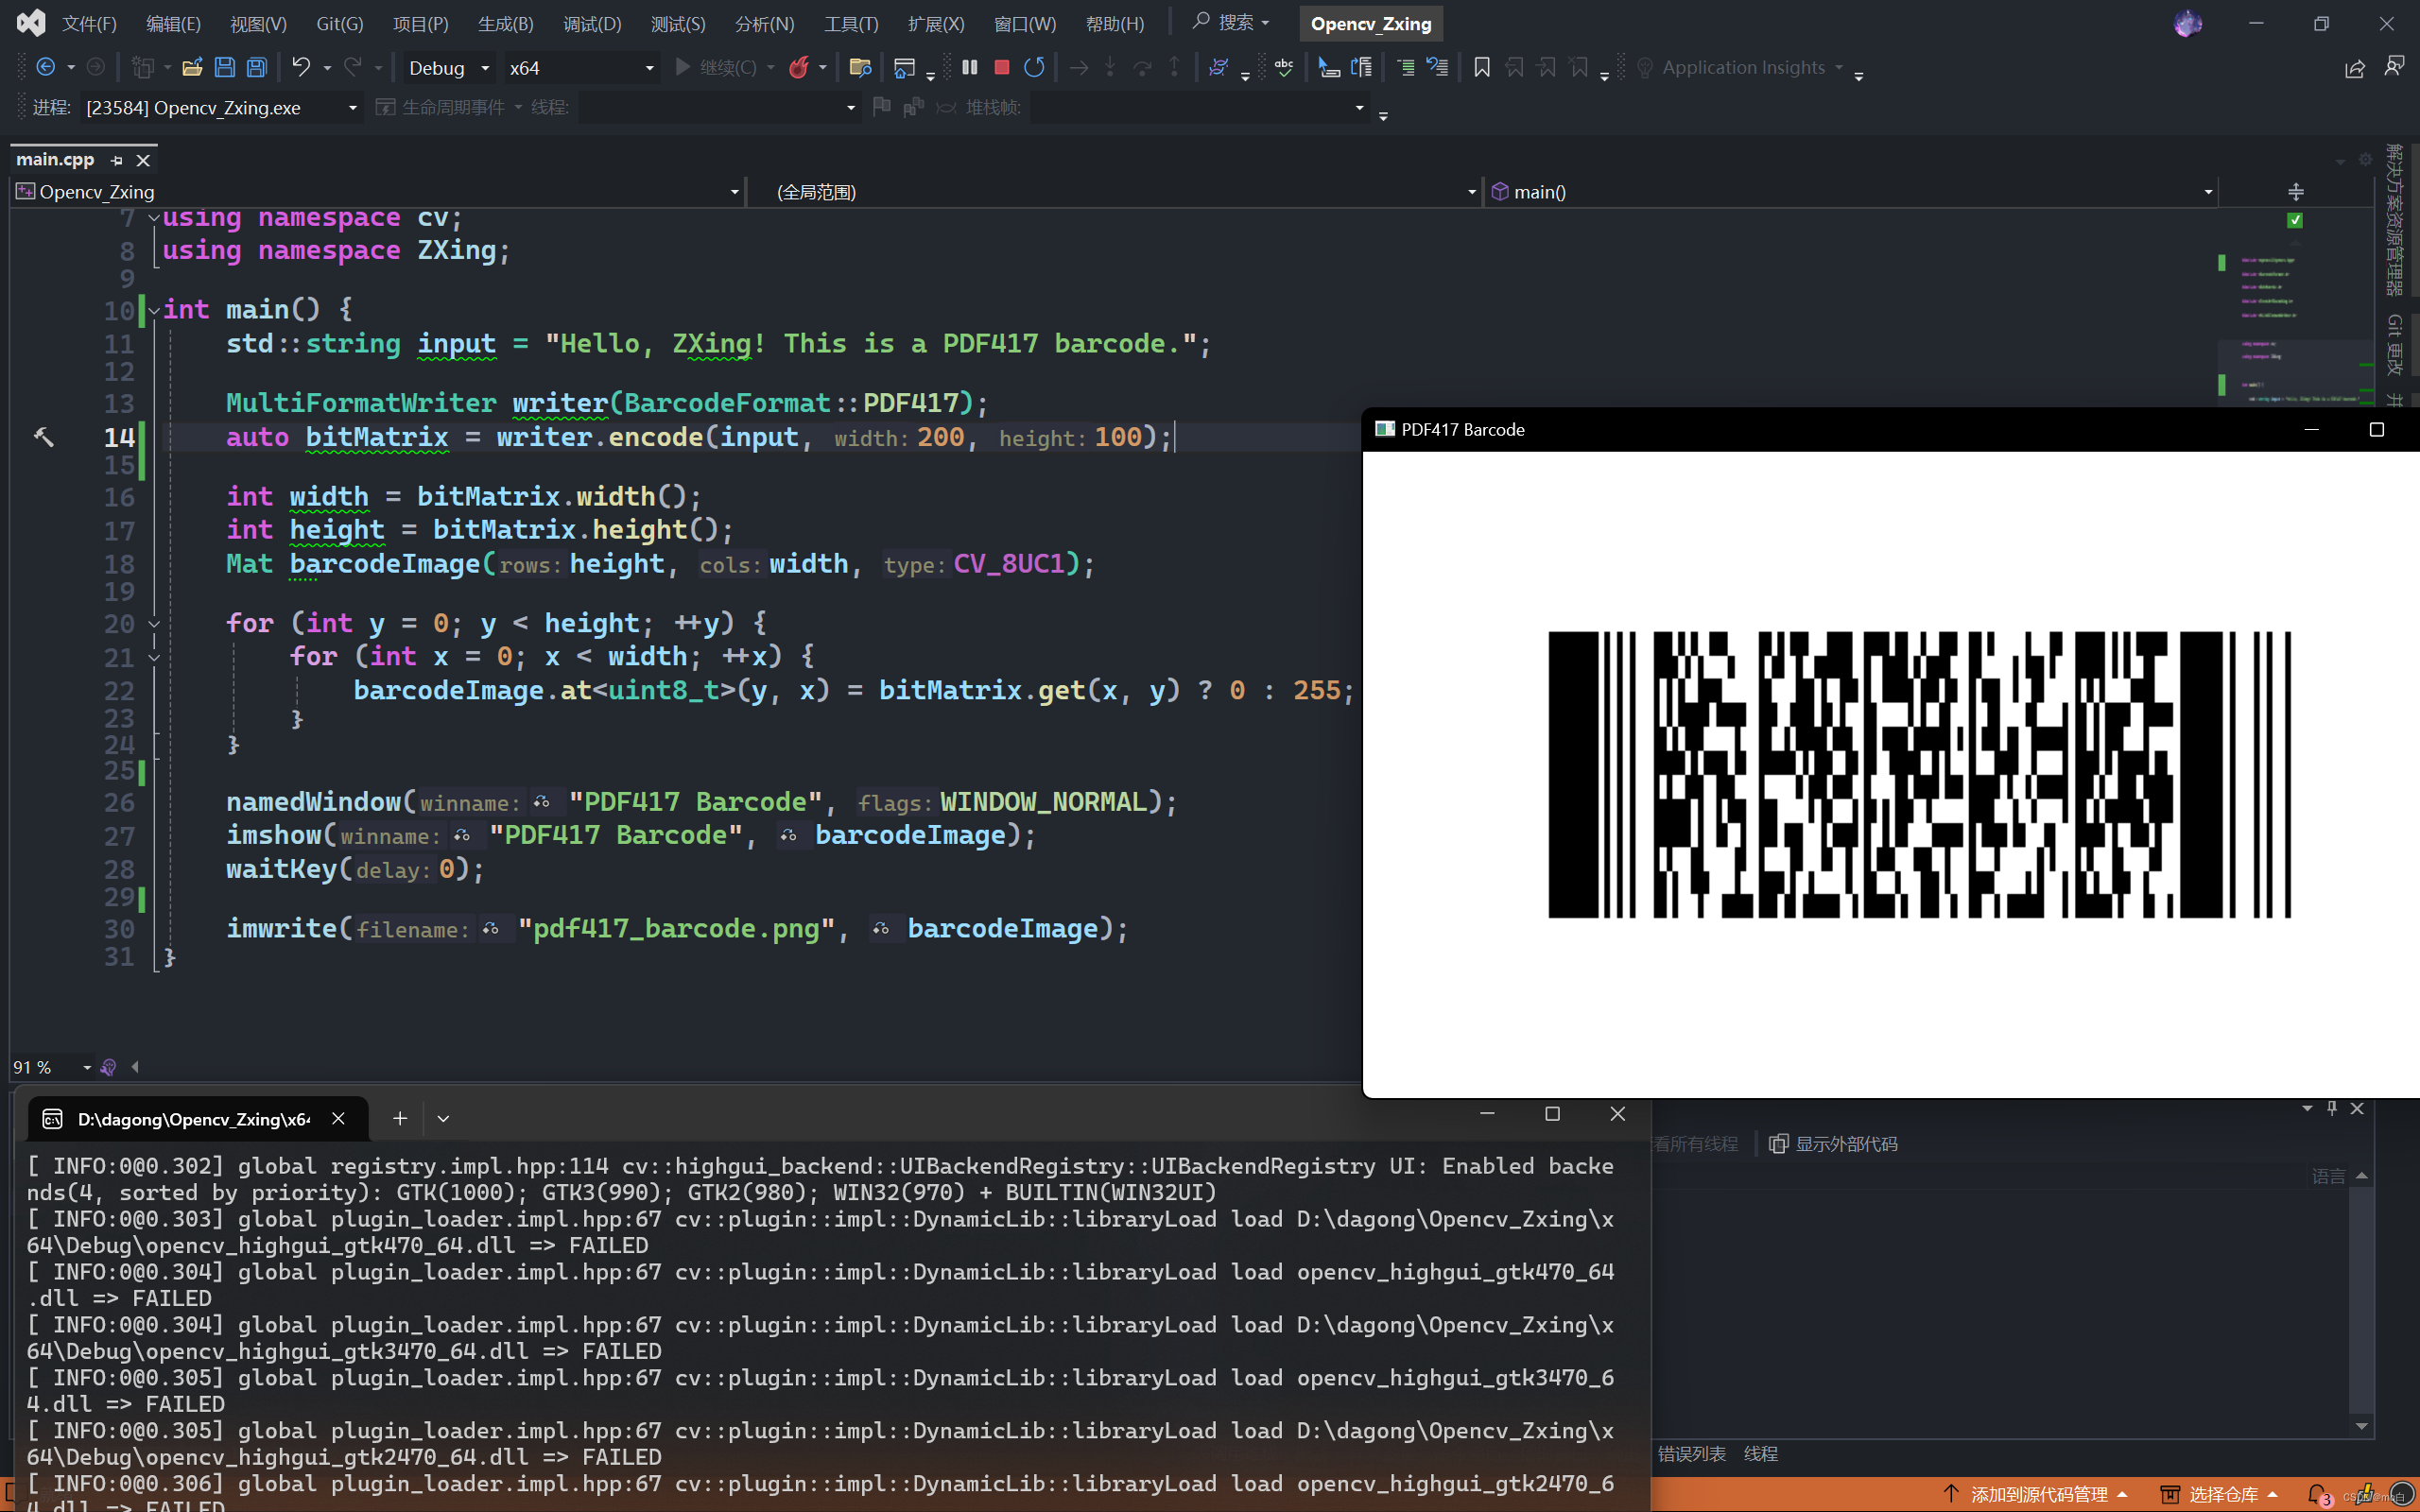Click the Visual Studio logo icon
2420x1512 pixels.
(x=31, y=23)
